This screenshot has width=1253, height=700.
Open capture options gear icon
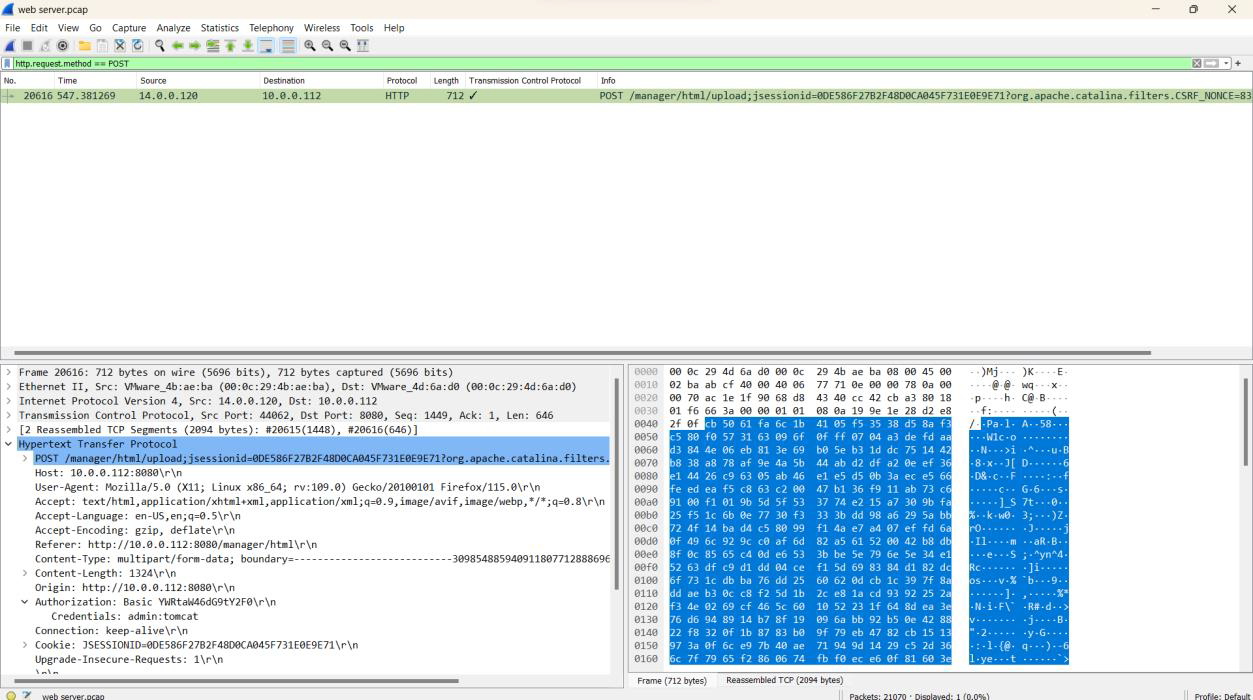63,46
